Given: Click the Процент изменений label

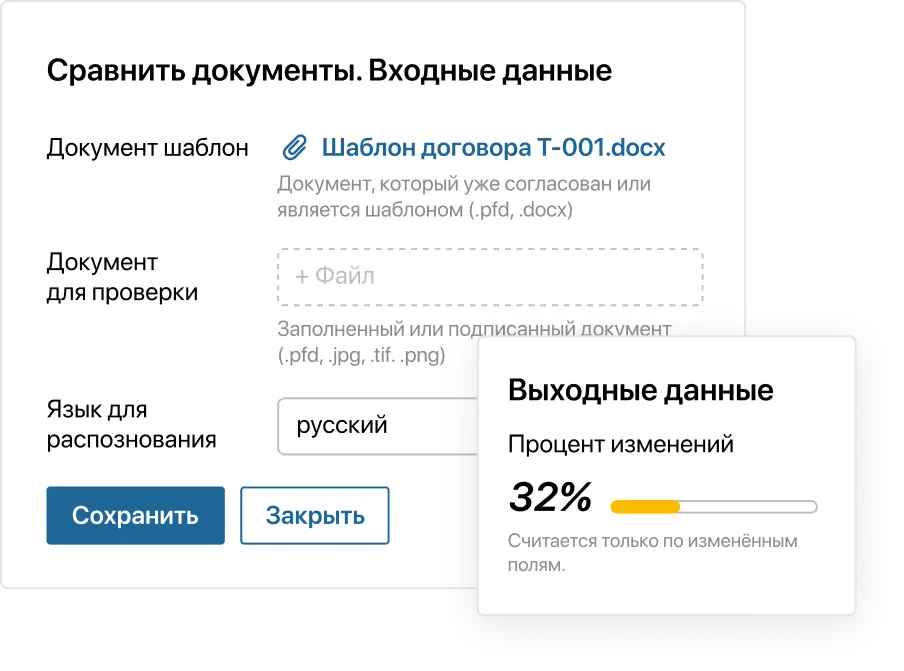Looking at the screenshot, I should pyautogui.click(x=620, y=444).
